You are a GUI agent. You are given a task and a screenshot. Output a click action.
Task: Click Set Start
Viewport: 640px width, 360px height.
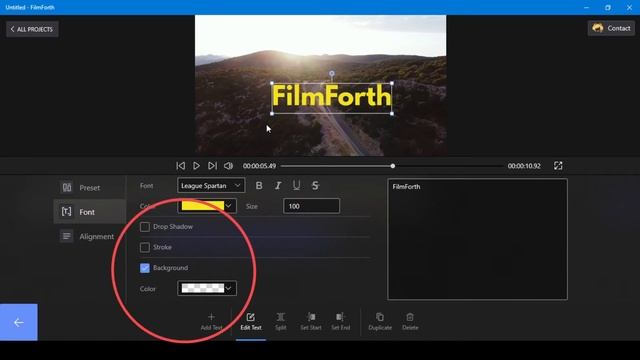(x=311, y=322)
